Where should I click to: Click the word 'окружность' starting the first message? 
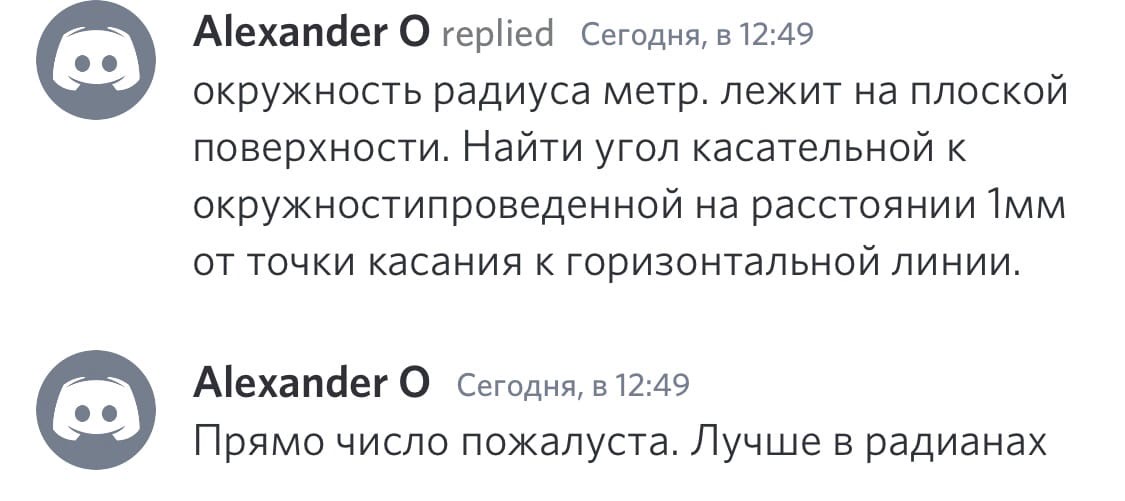[x=309, y=93]
